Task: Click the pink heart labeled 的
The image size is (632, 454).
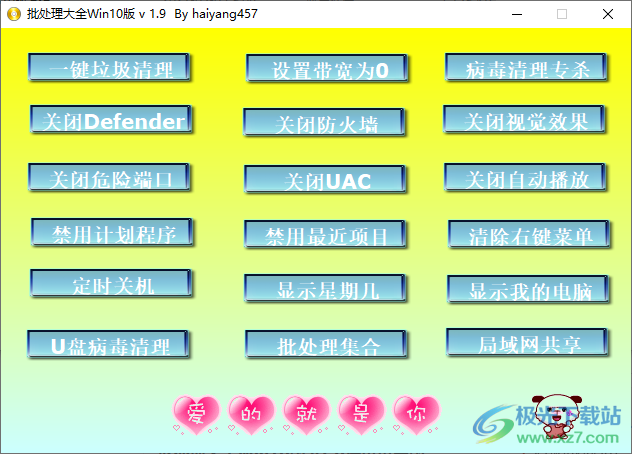Action: pyautogui.click(x=251, y=414)
